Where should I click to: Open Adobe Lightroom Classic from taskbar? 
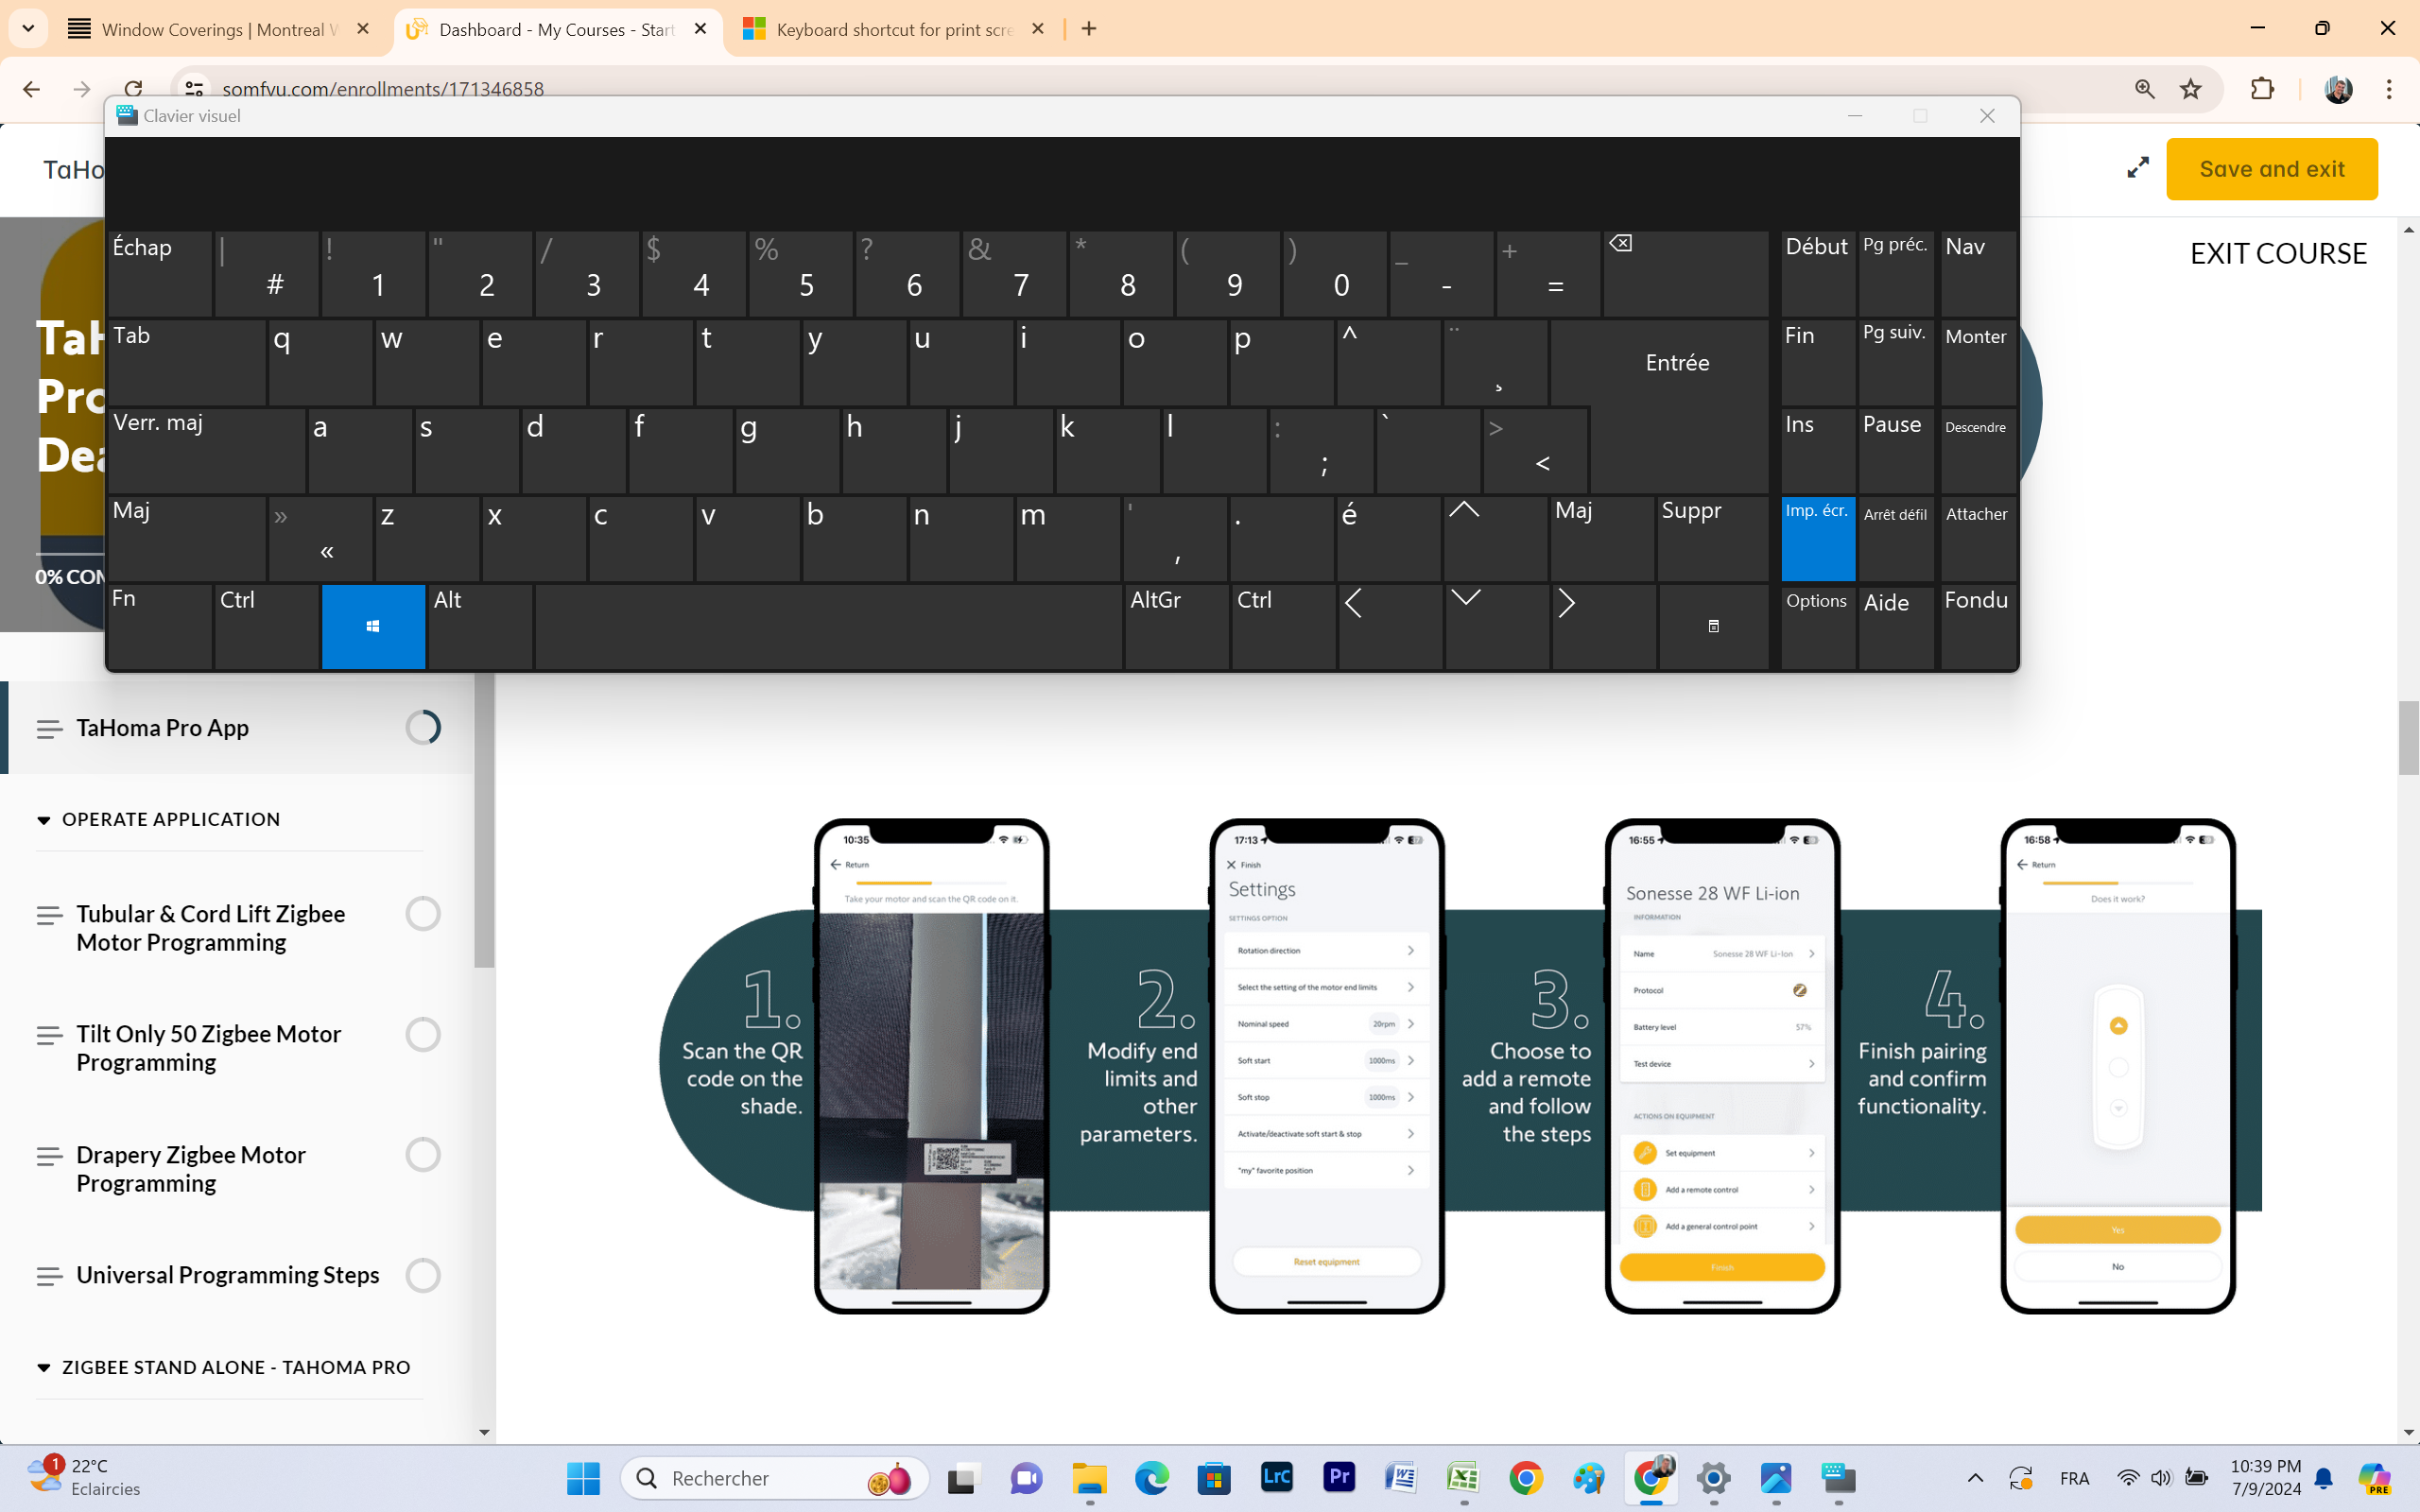1277,1477
